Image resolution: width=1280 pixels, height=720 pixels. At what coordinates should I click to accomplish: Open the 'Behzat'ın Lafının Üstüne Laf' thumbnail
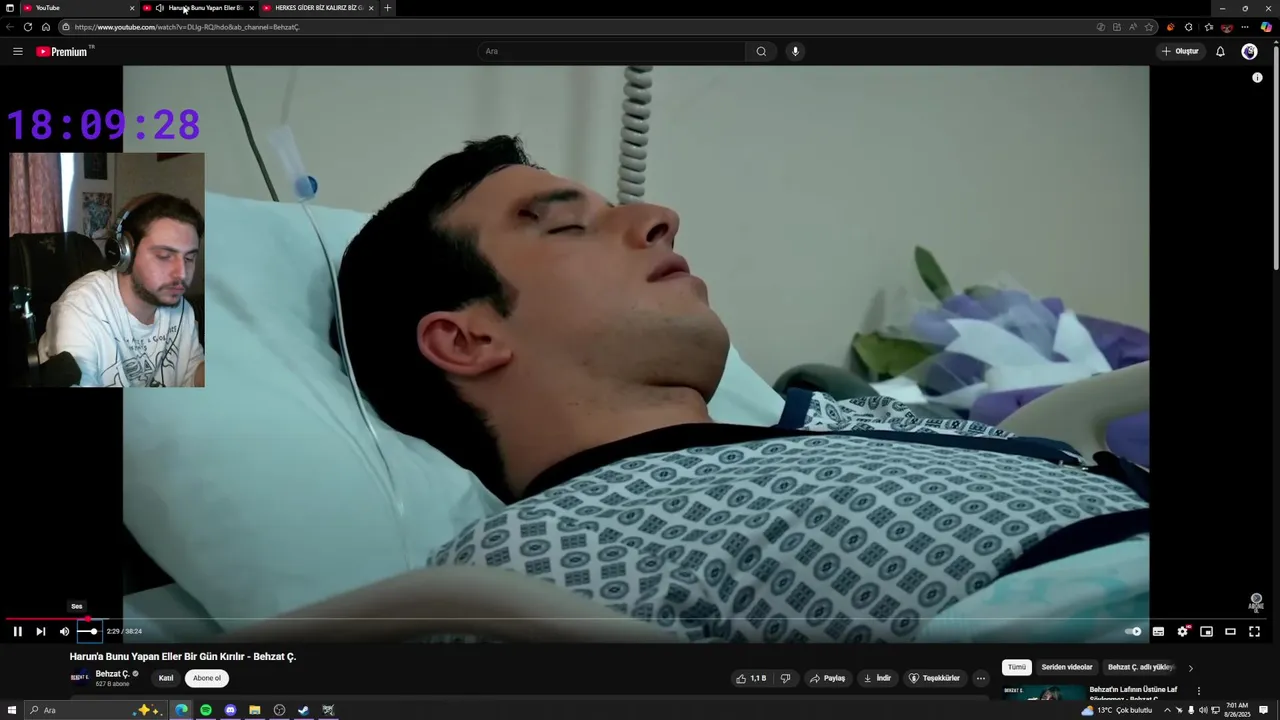pyautogui.click(x=1043, y=692)
